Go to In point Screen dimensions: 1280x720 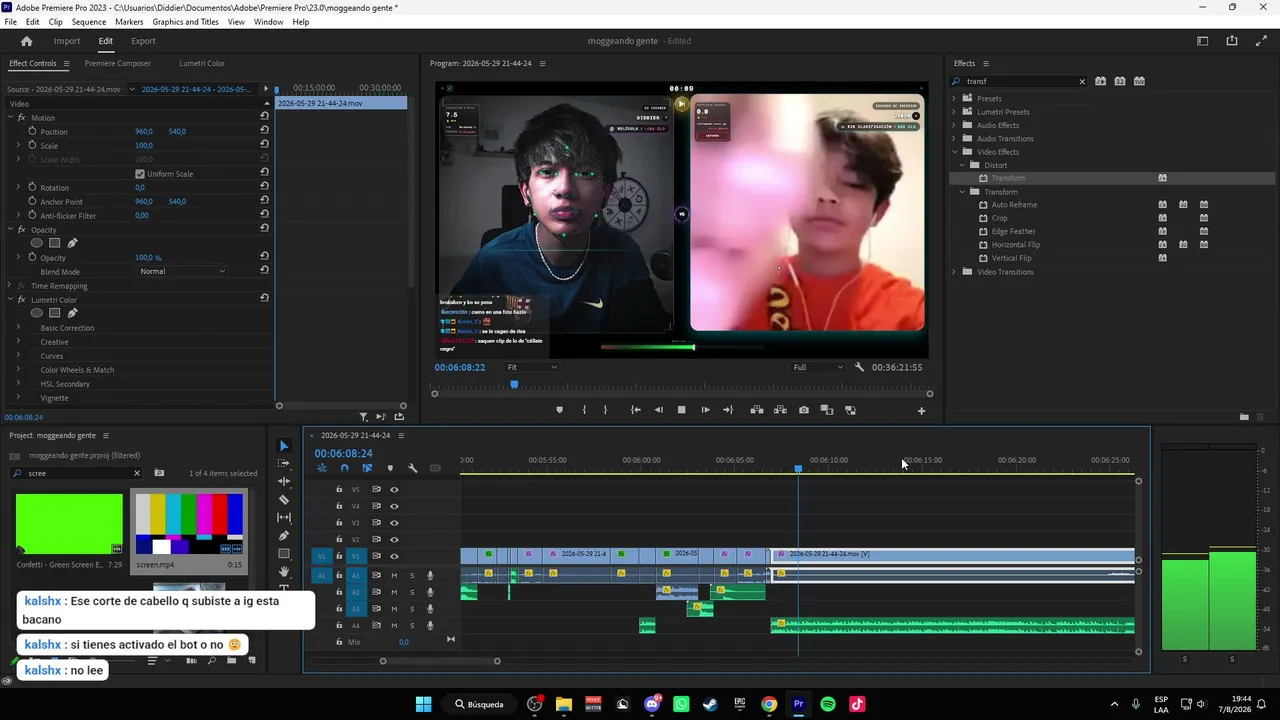[635, 410]
